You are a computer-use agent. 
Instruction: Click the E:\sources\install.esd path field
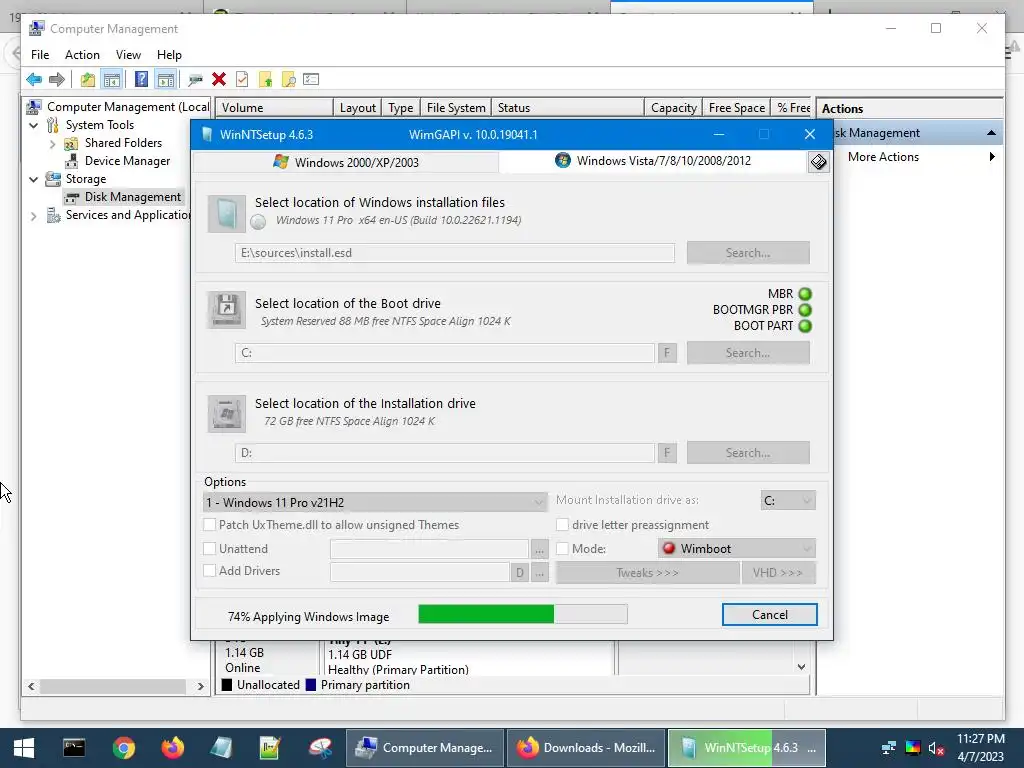pyautogui.click(x=455, y=253)
